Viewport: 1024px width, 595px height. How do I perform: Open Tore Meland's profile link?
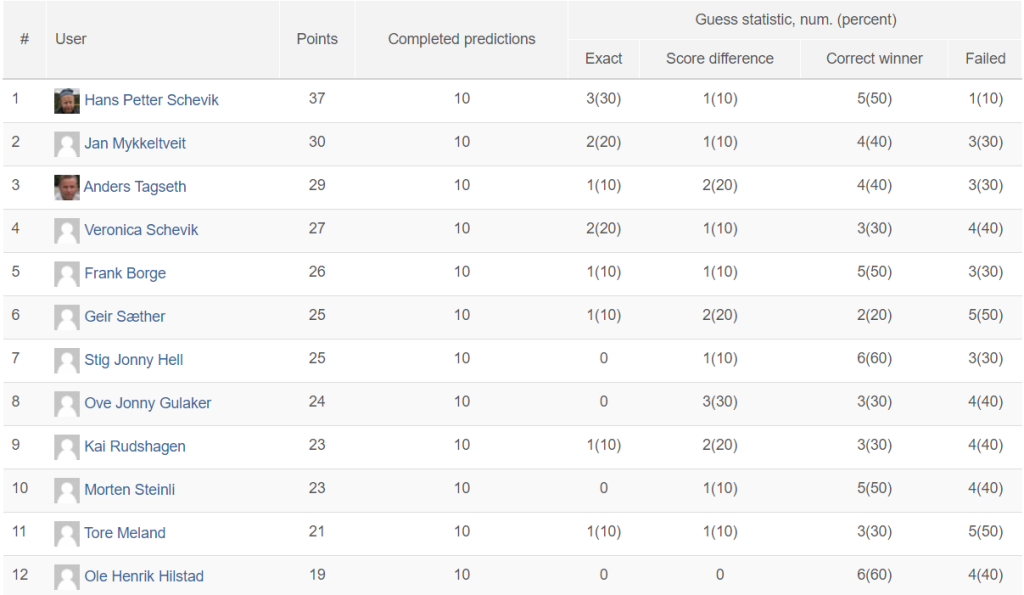tap(125, 533)
